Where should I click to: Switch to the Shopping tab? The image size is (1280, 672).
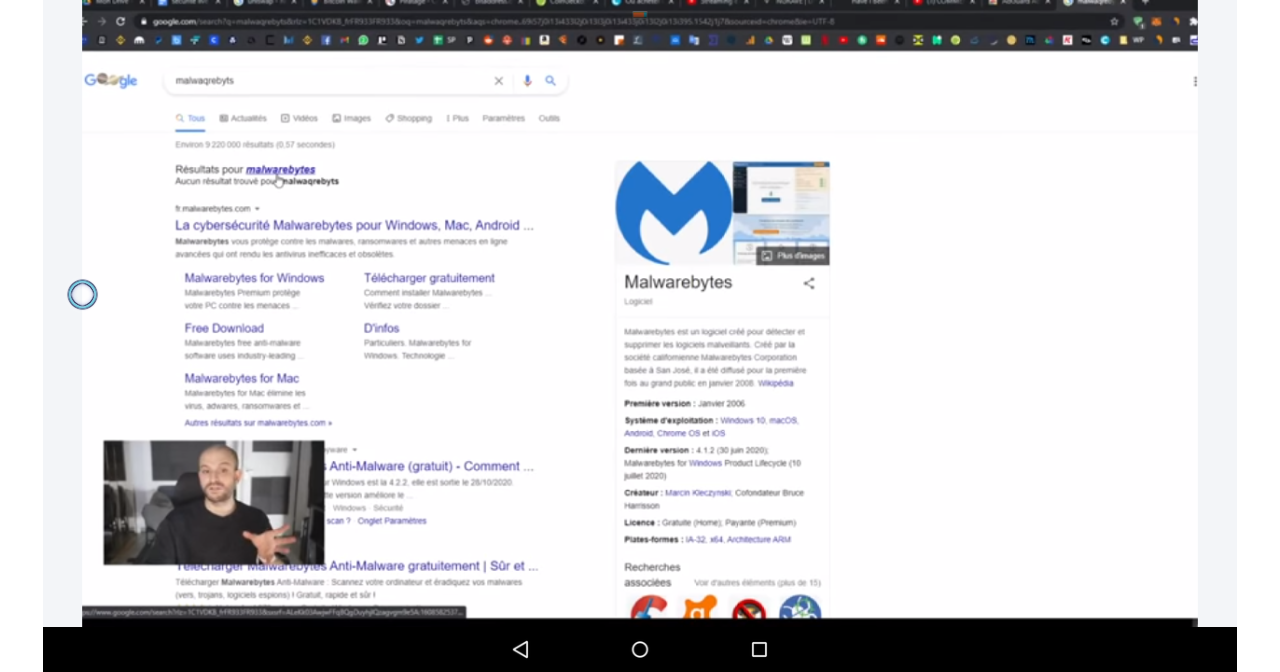409,118
